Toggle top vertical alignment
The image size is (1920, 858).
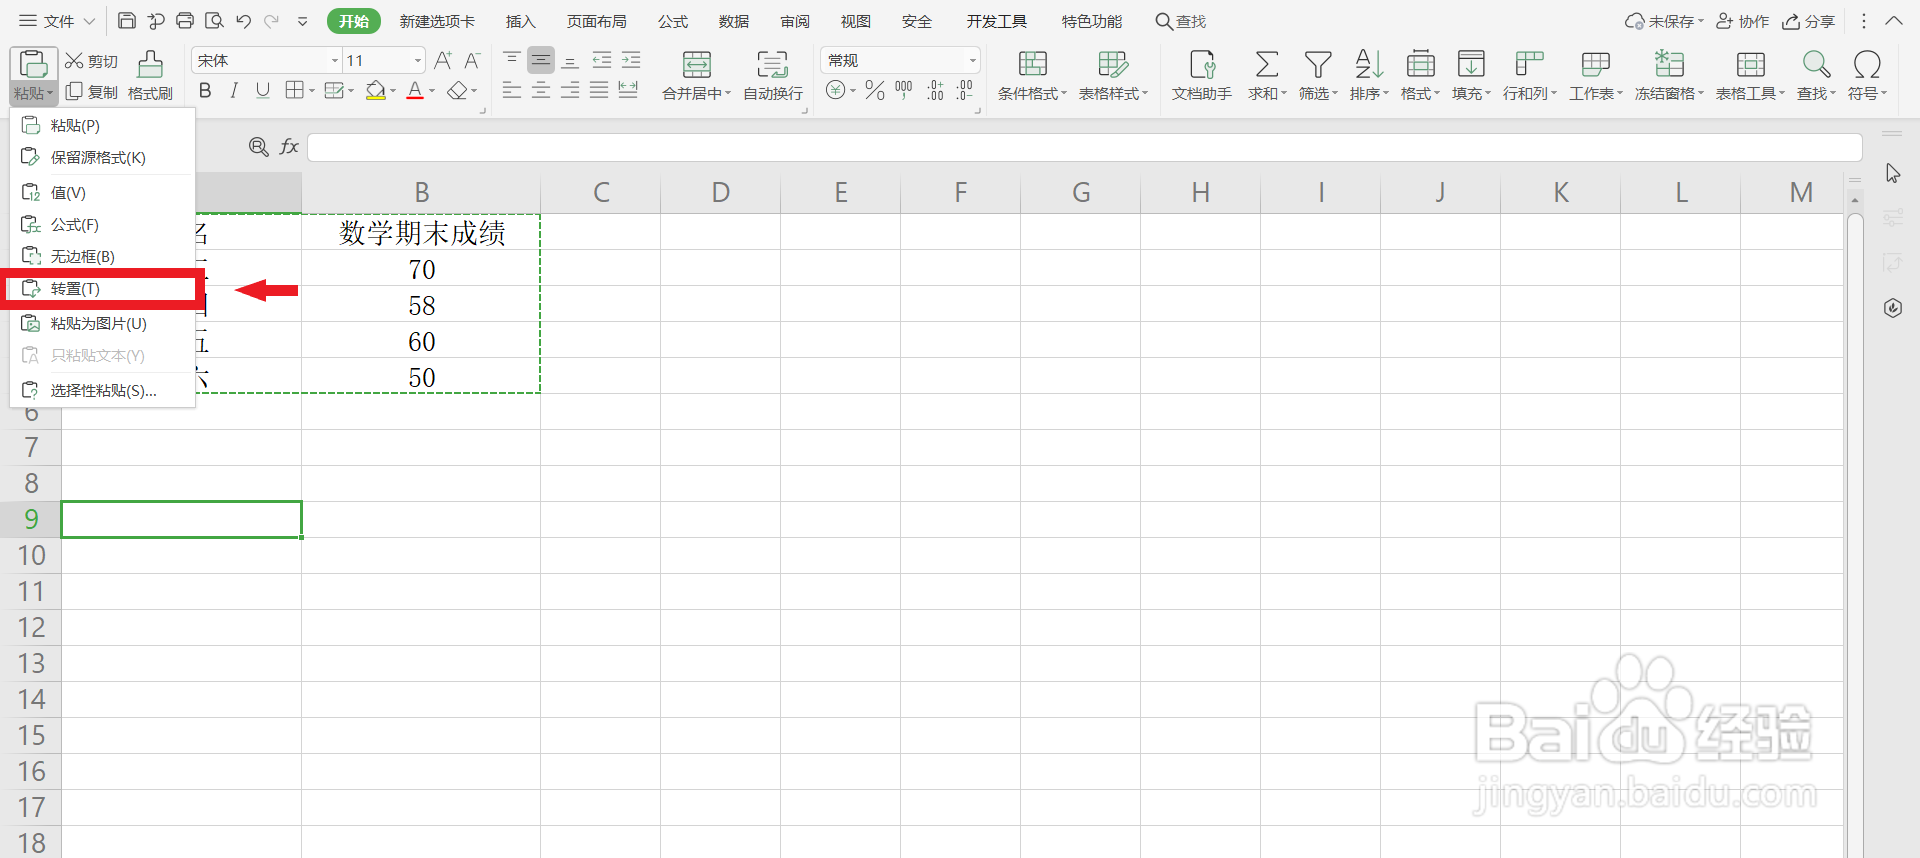(x=511, y=60)
